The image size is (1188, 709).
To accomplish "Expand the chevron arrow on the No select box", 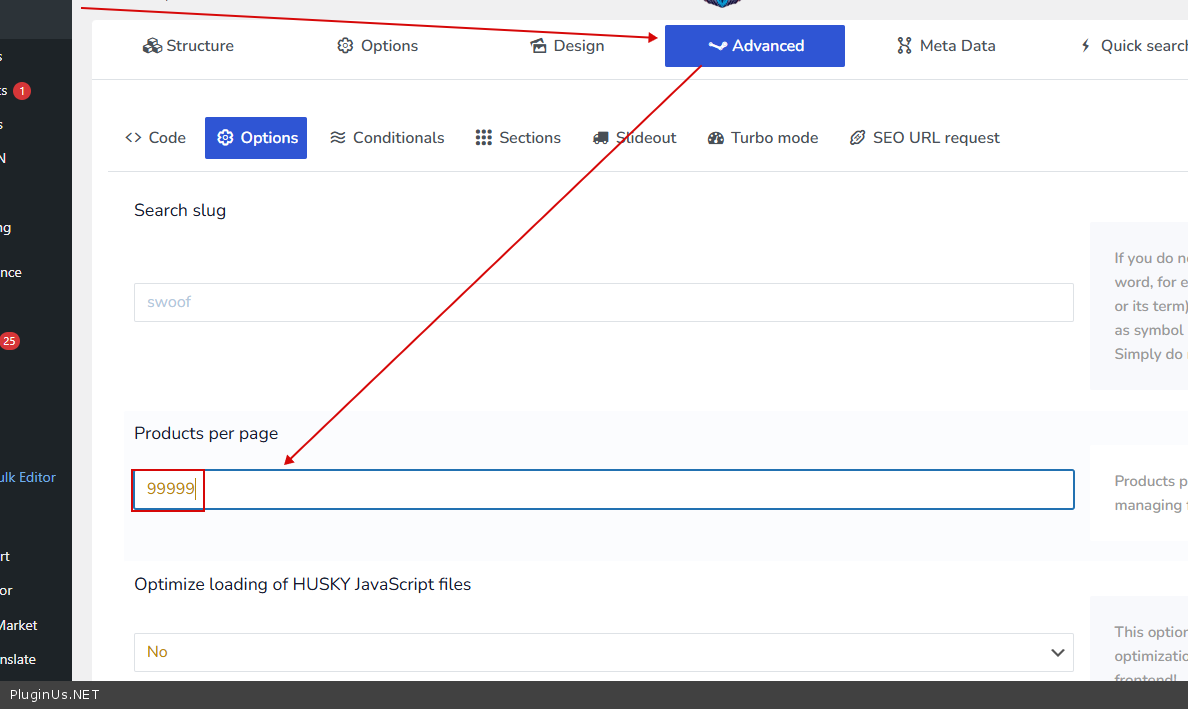I will (1057, 652).
